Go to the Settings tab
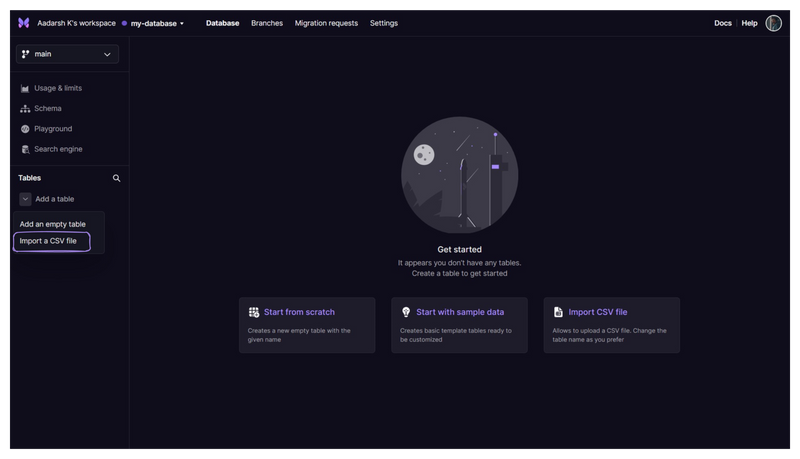Viewport: 800px width, 459px height. pyautogui.click(x=384, y=23)
